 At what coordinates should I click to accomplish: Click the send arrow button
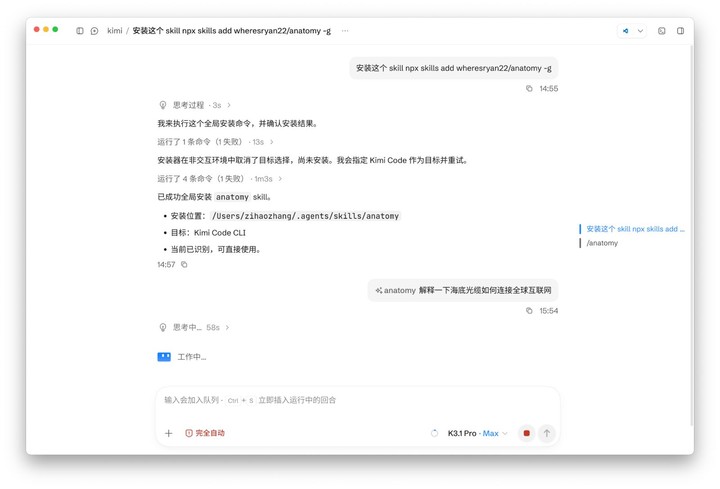547,433
